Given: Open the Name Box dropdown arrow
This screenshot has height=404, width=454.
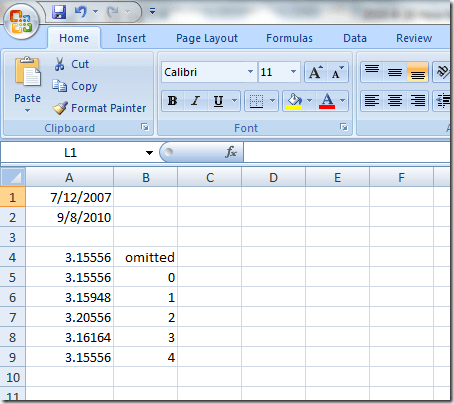Looking at the screenshot, I should (x=149, y=153).
